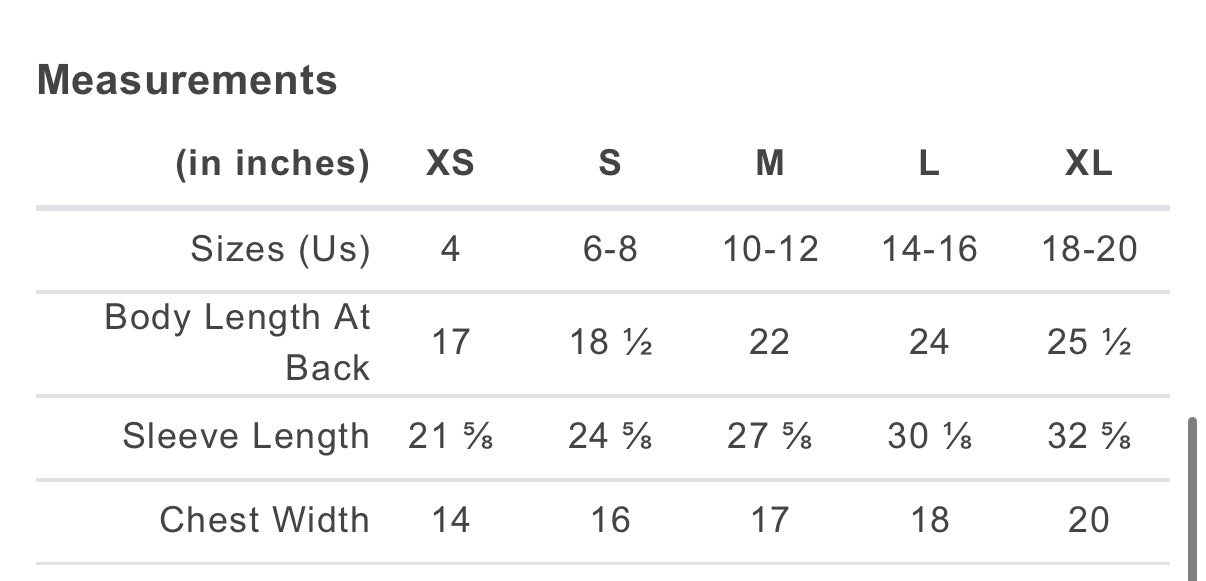The image size is (1206, 581).
Task: Select XS sleeve length 21 ⅝ cell
Action: tap(450, 437)
